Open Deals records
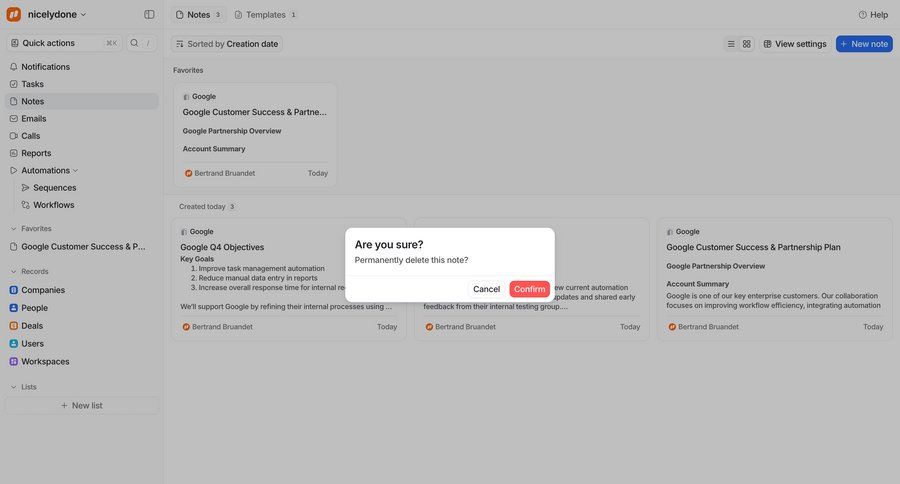The image size is (900, 484). (82, 326)
